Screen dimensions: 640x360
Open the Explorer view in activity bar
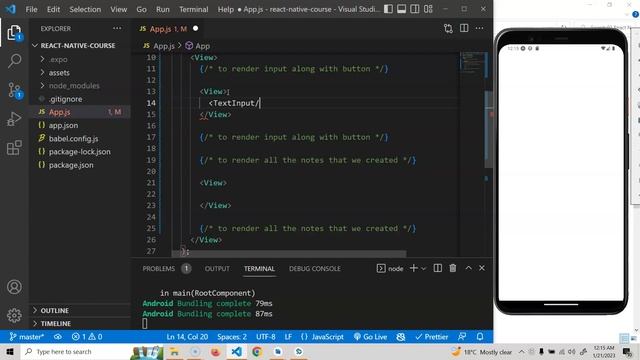pyautogui.click(x=14, y=33)
